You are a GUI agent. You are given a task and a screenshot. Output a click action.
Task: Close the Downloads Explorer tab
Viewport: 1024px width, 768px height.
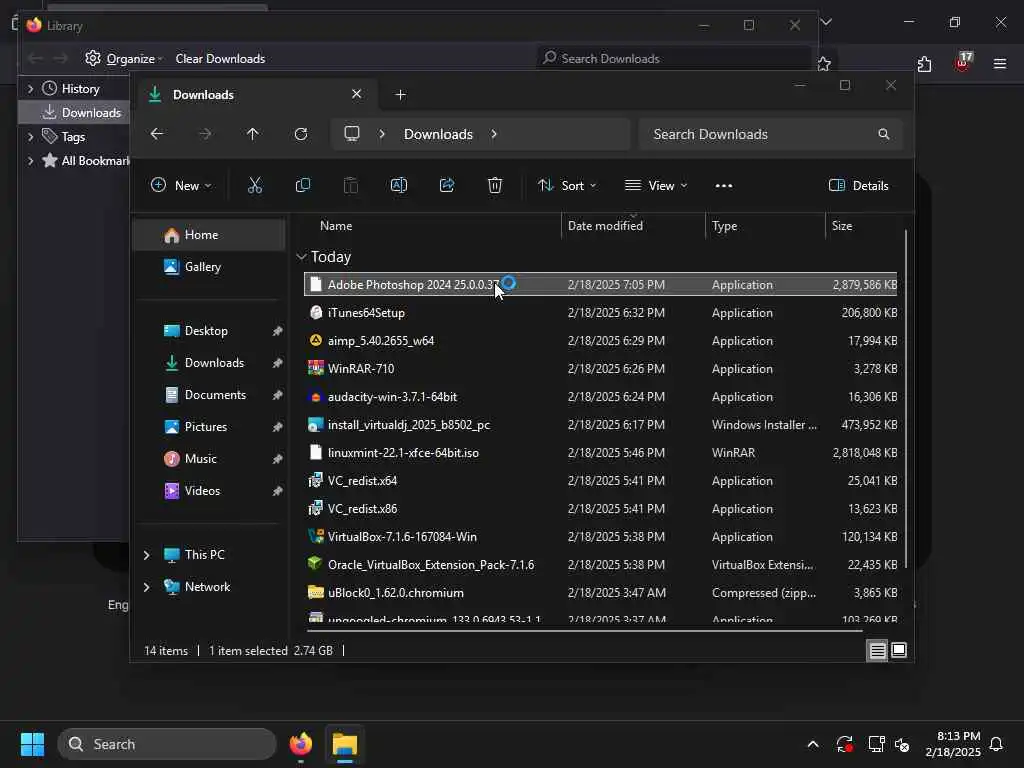tap(357, 94)
